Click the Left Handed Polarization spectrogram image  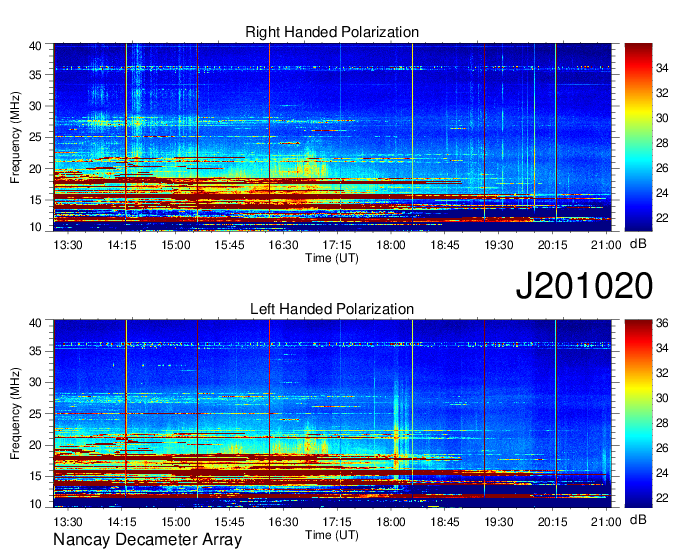[x=332, y=414]
